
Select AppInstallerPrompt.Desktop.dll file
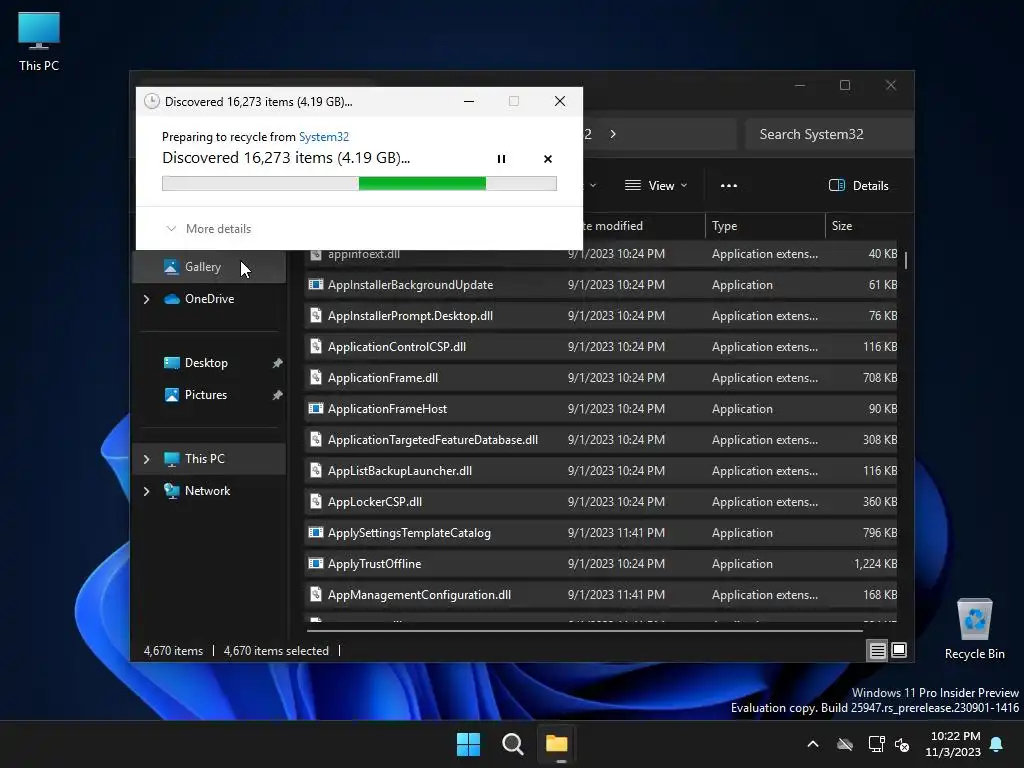point(601,316)
